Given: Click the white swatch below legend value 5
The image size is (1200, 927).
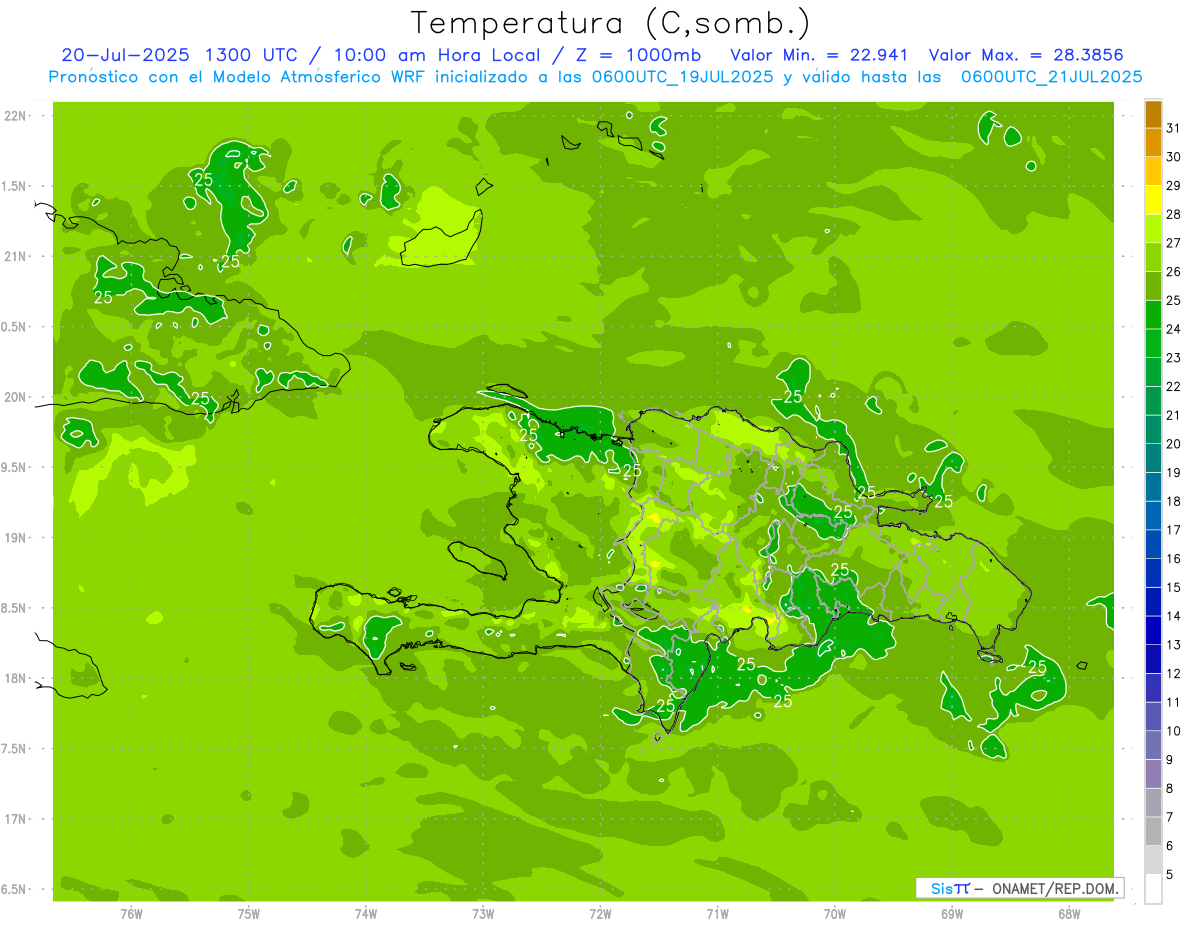Looking at the screenshot, I should [x=1153, y=889].
